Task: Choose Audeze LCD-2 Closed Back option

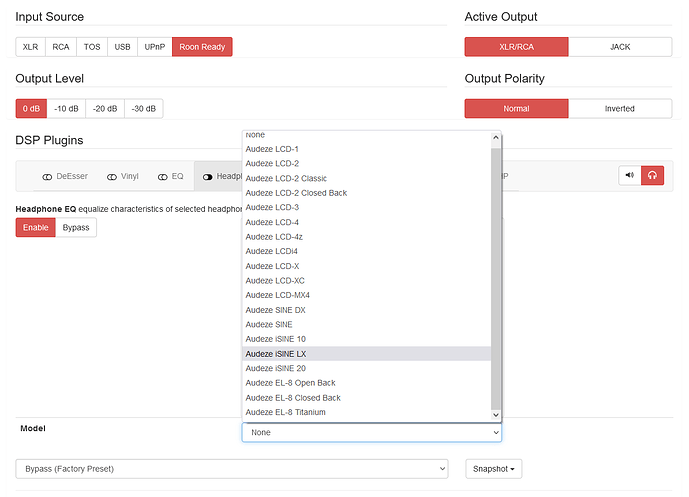Action: (x=366, y=193)
